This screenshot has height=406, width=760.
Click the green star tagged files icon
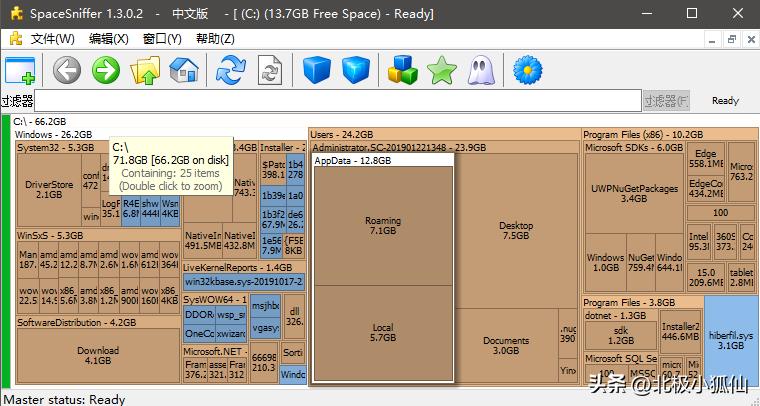[441, 70]
